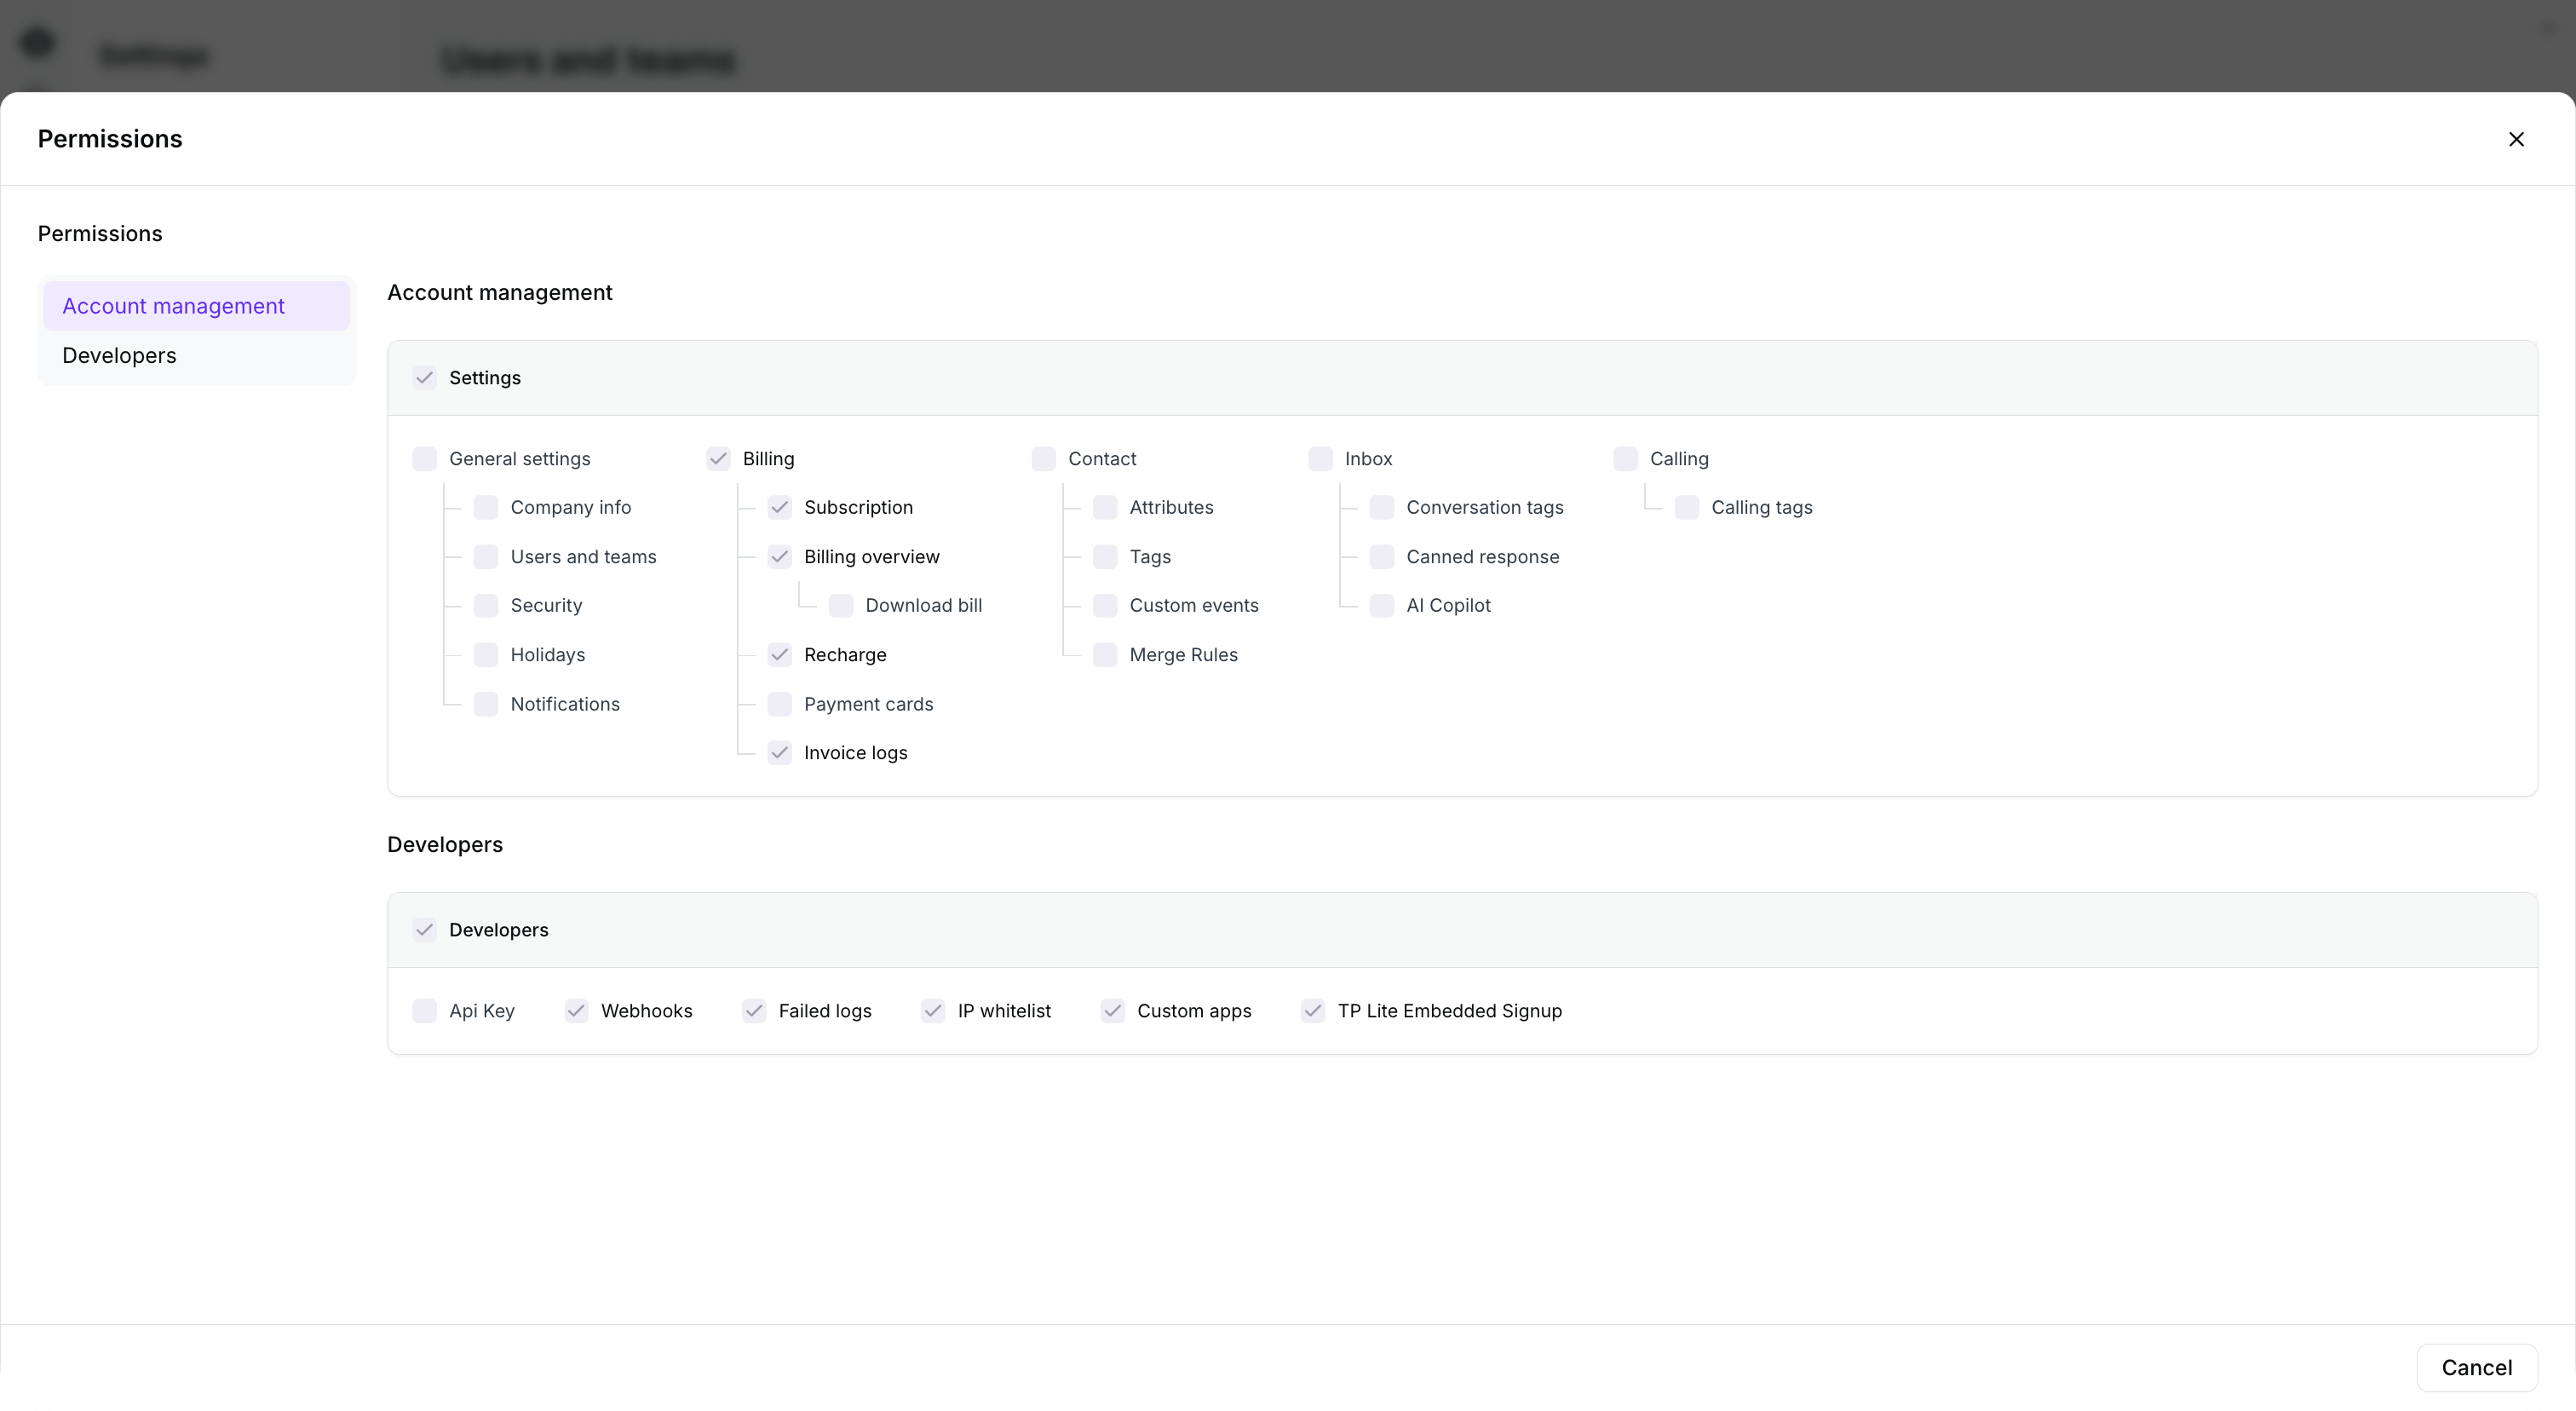Check the General settings checkbox

click(x=424, y=459)
